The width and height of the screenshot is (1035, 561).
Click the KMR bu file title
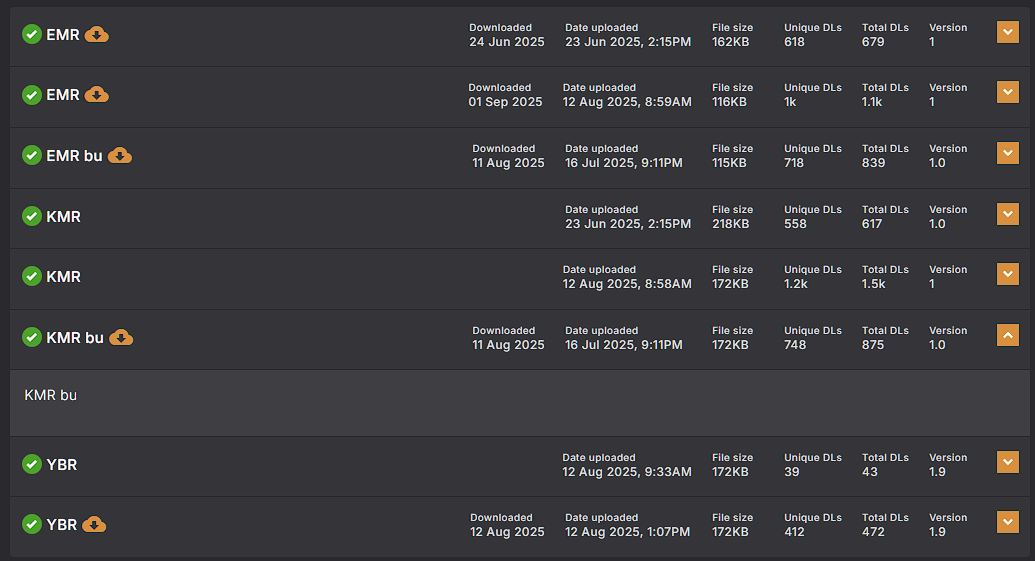coord(75,337)
